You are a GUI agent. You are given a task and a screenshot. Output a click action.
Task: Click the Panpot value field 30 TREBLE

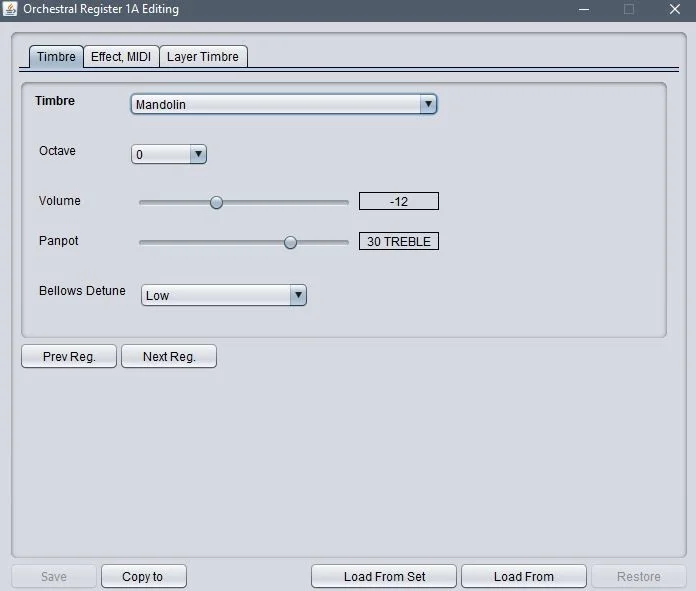[x=399, y=241]
